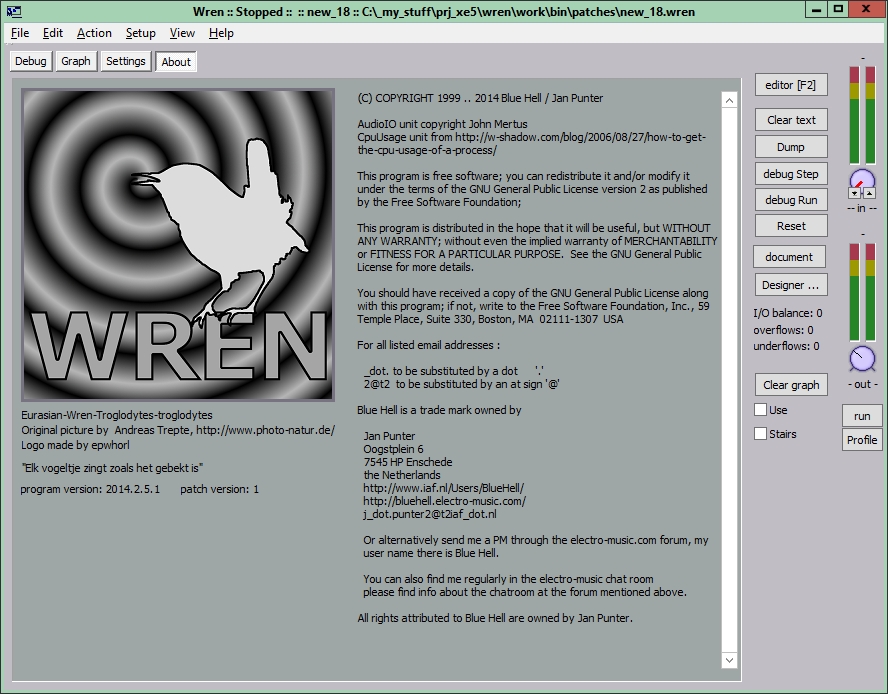The image size is (888, 694).
Task: Switch to the Graph tab
Action: [76, 61]
